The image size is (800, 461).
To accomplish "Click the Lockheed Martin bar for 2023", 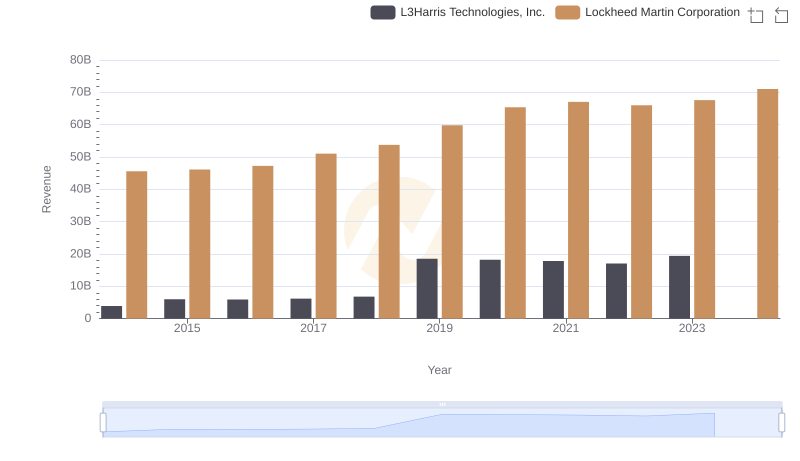I will (x=704, y=209).
